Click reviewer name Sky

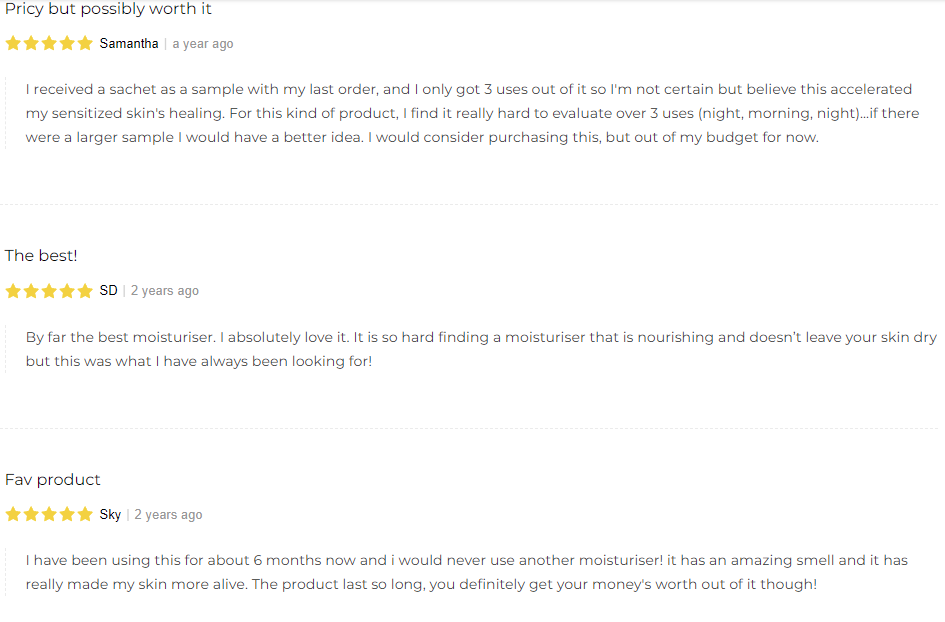[110, 515]
